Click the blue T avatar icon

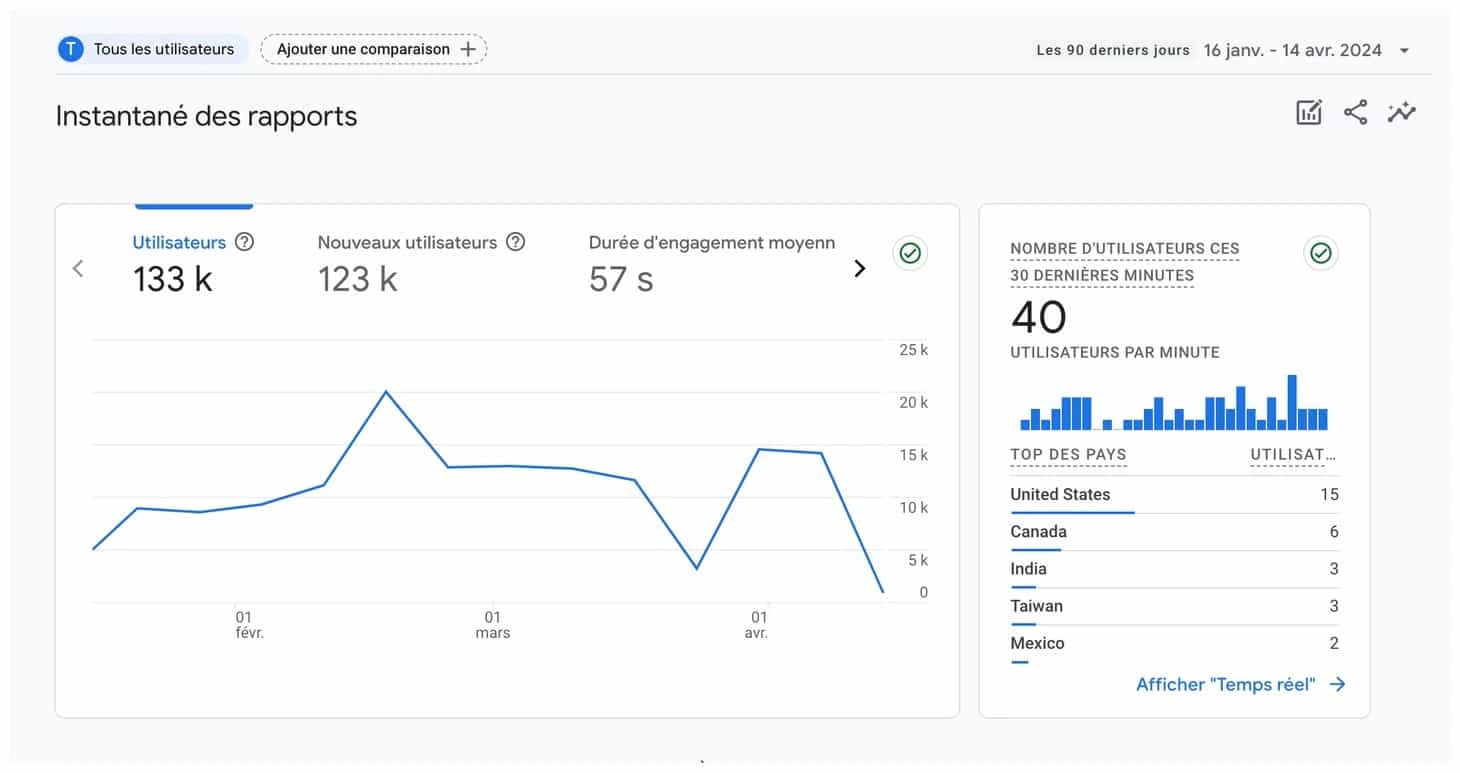point(70,49)
